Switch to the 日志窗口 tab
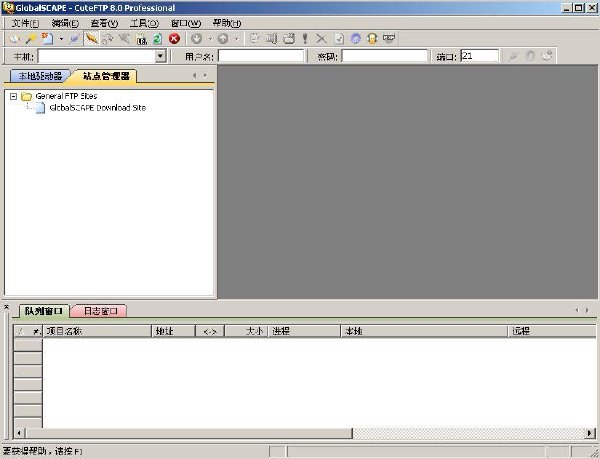Image resolution: width=600 pixels, height=459 pixels. [100, 311]
